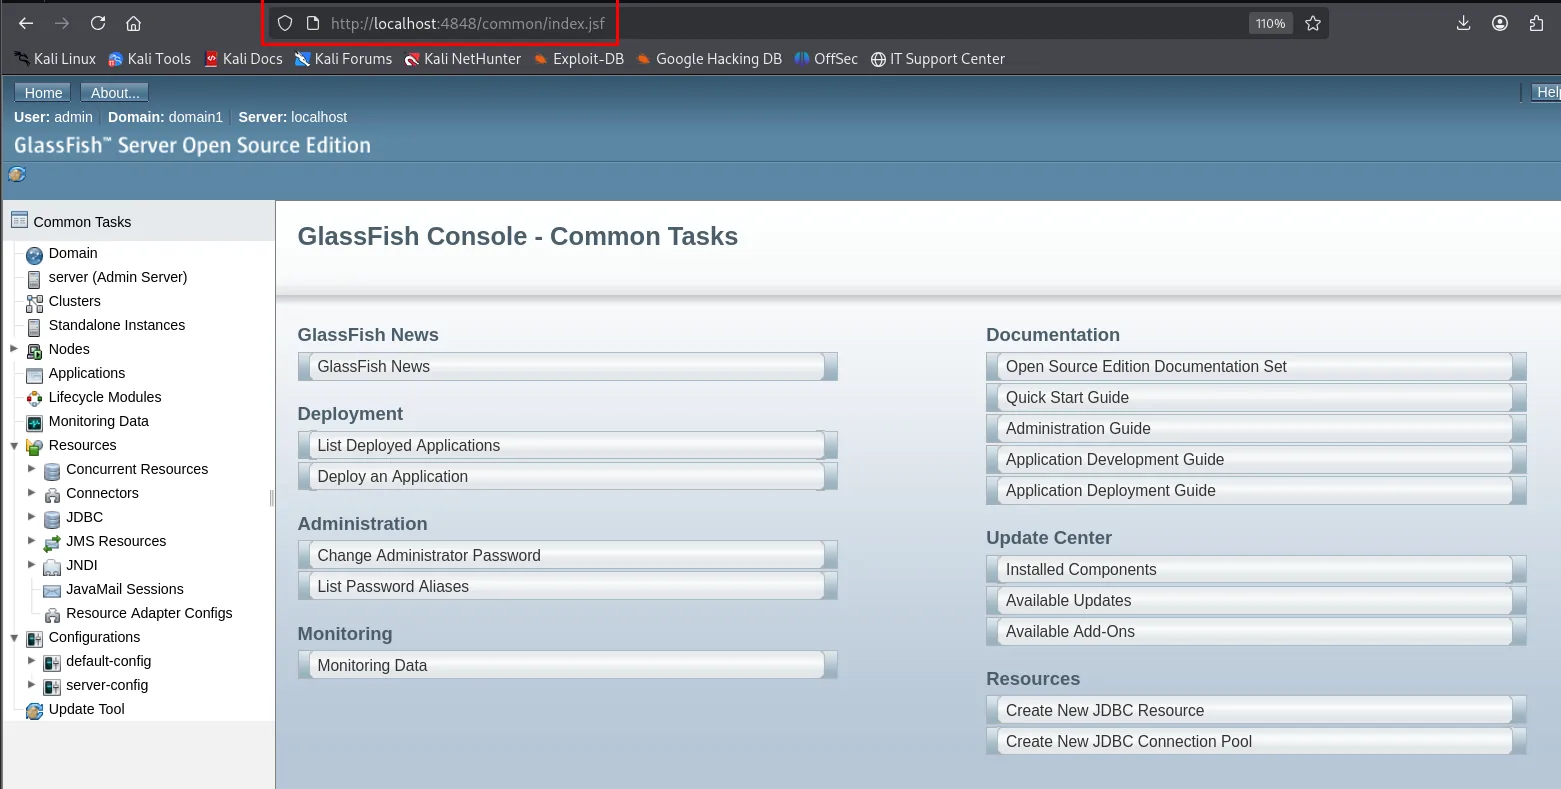Click Installed Components
Screen dimensions: 1561x789
[x=1256, y=570]
